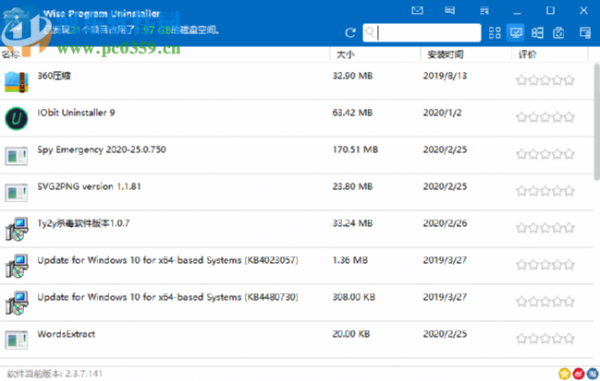Select Update for Windows 10 KB4023057 entry
600x381 pixels.
[297, 265]
